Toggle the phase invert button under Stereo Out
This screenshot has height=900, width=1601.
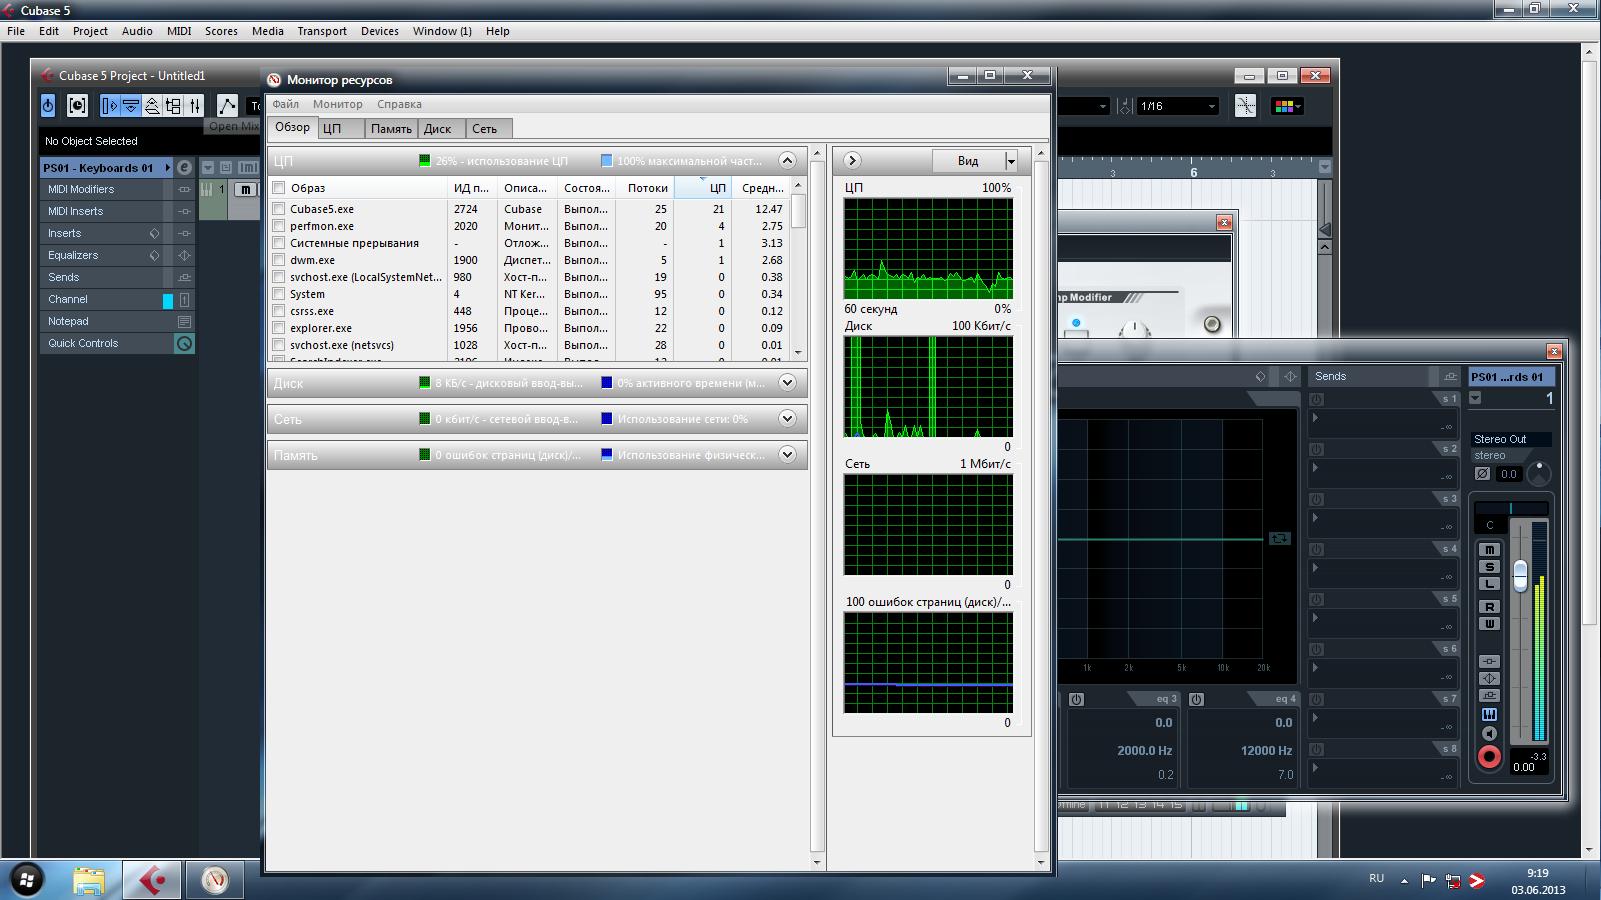[1482, 474]
